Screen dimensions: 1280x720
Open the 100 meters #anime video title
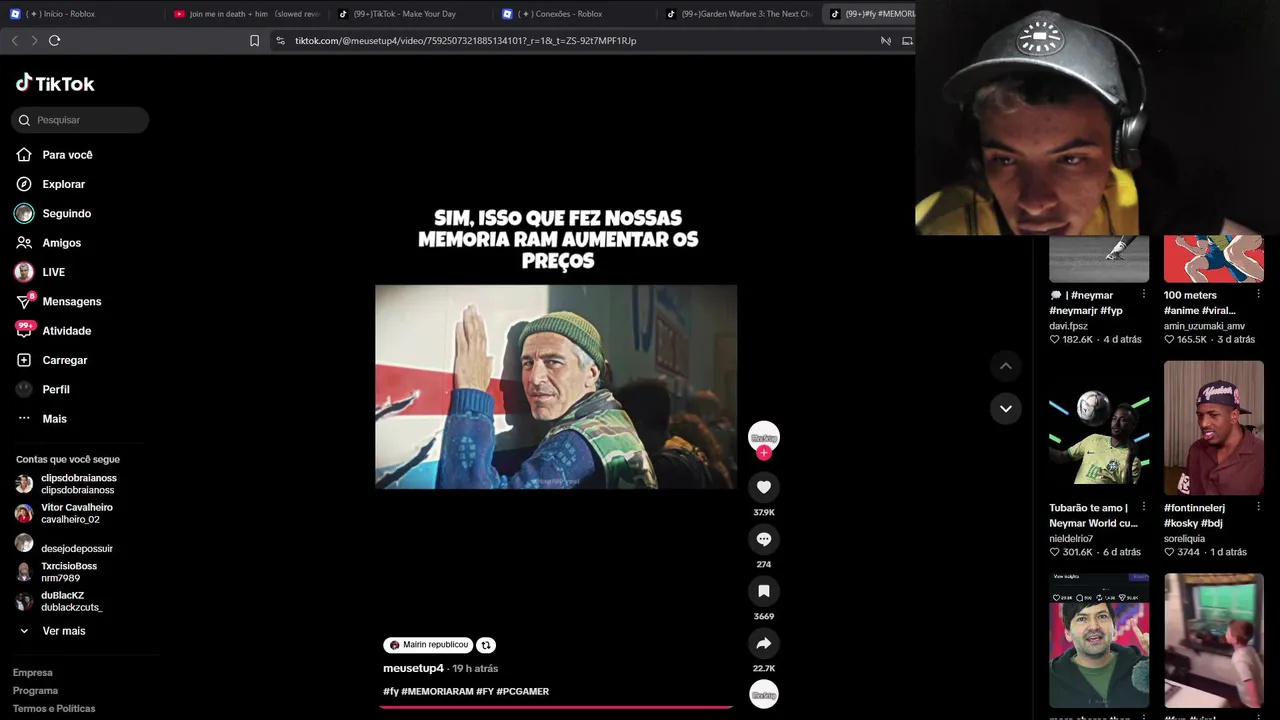point(1200,303)
